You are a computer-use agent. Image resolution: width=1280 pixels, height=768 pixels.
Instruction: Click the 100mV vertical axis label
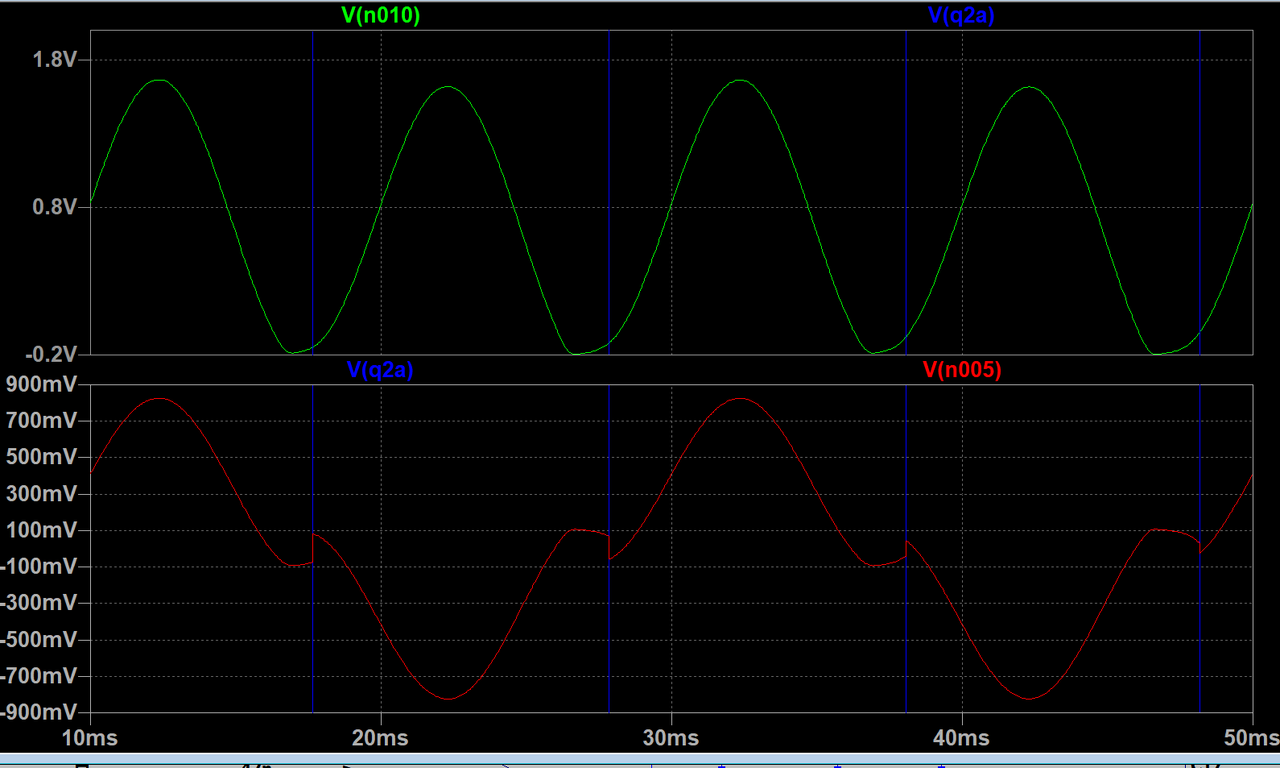(43, 530)
